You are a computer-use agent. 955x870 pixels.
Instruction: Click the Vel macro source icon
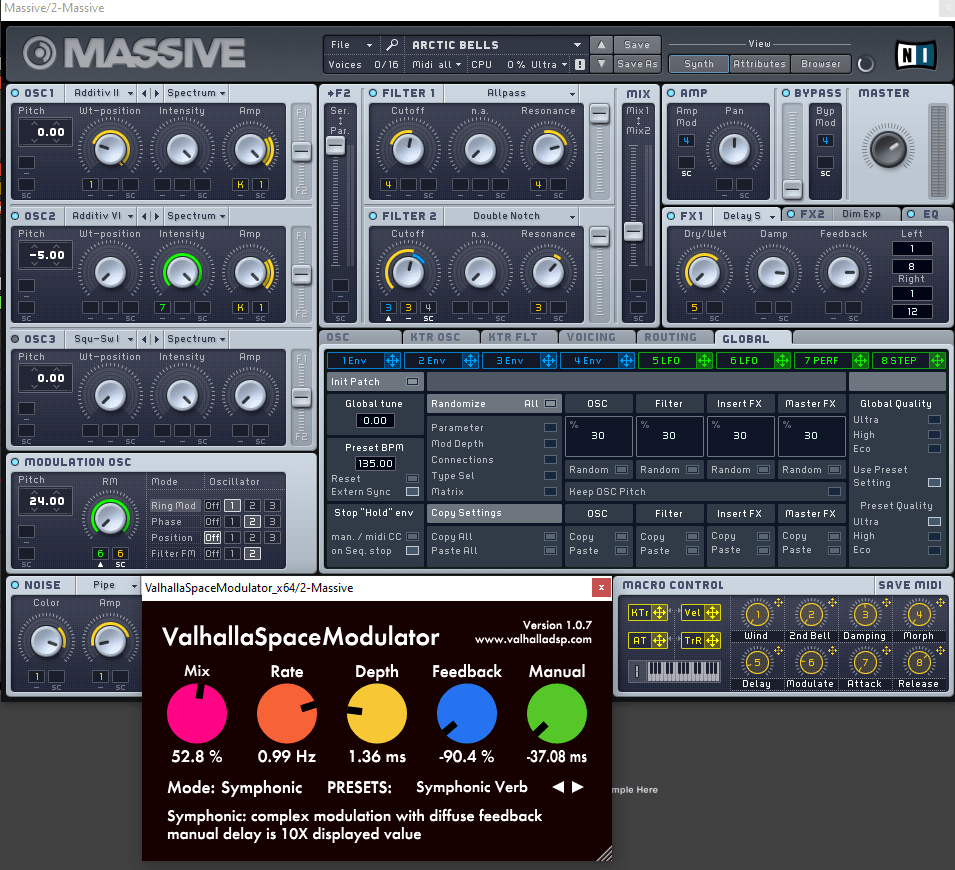692,613
